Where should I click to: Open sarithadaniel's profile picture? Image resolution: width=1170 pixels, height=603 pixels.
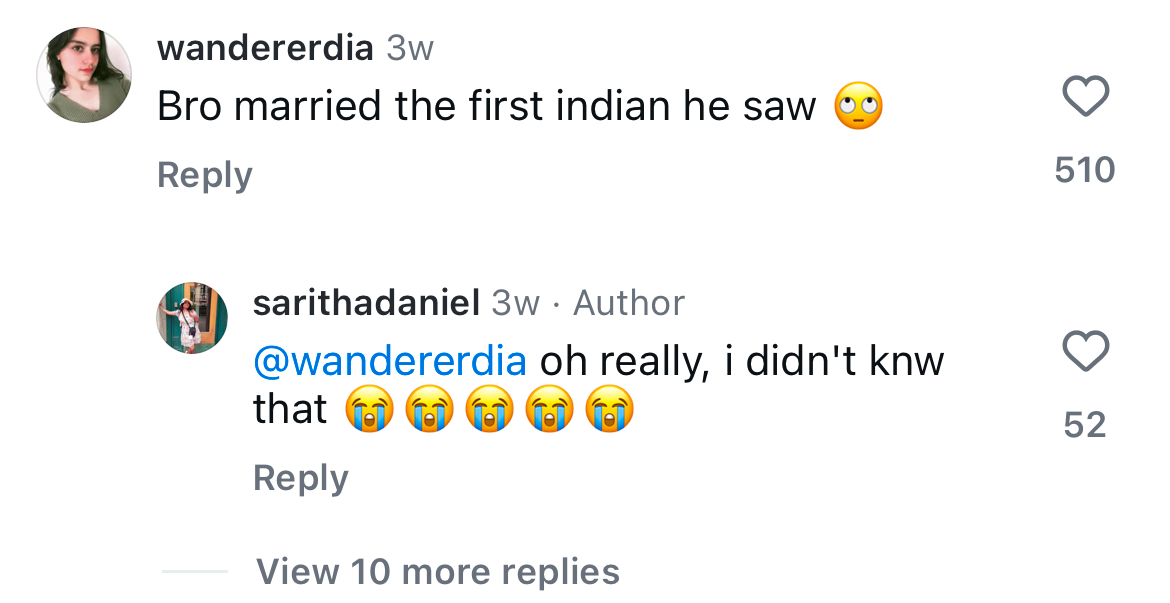(x=192, y=318)
